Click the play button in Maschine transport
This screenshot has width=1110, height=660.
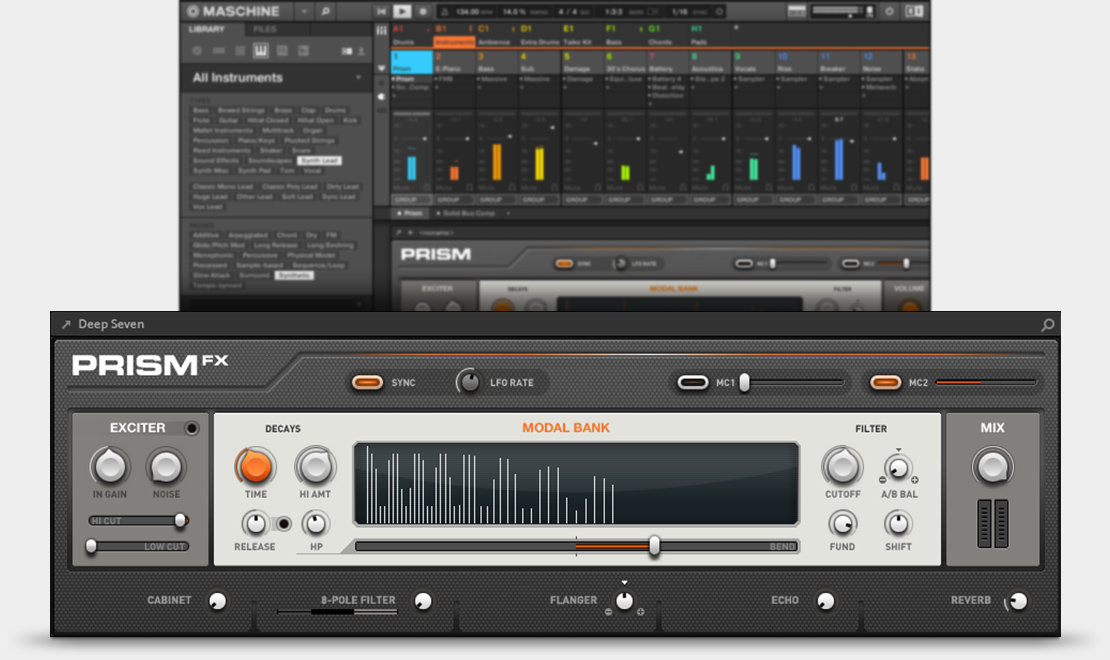[x=402, y=11]
